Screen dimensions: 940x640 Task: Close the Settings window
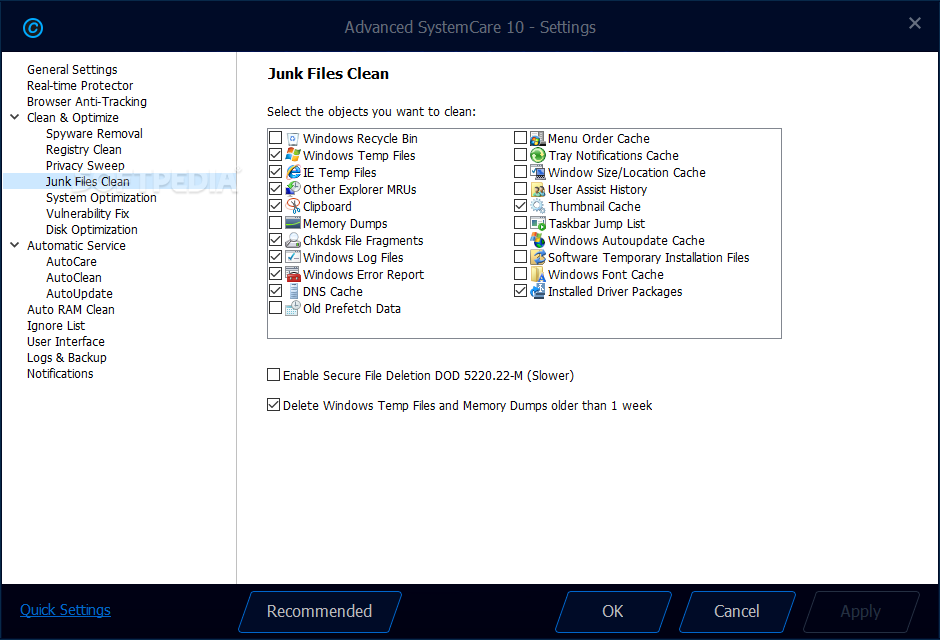915,23
